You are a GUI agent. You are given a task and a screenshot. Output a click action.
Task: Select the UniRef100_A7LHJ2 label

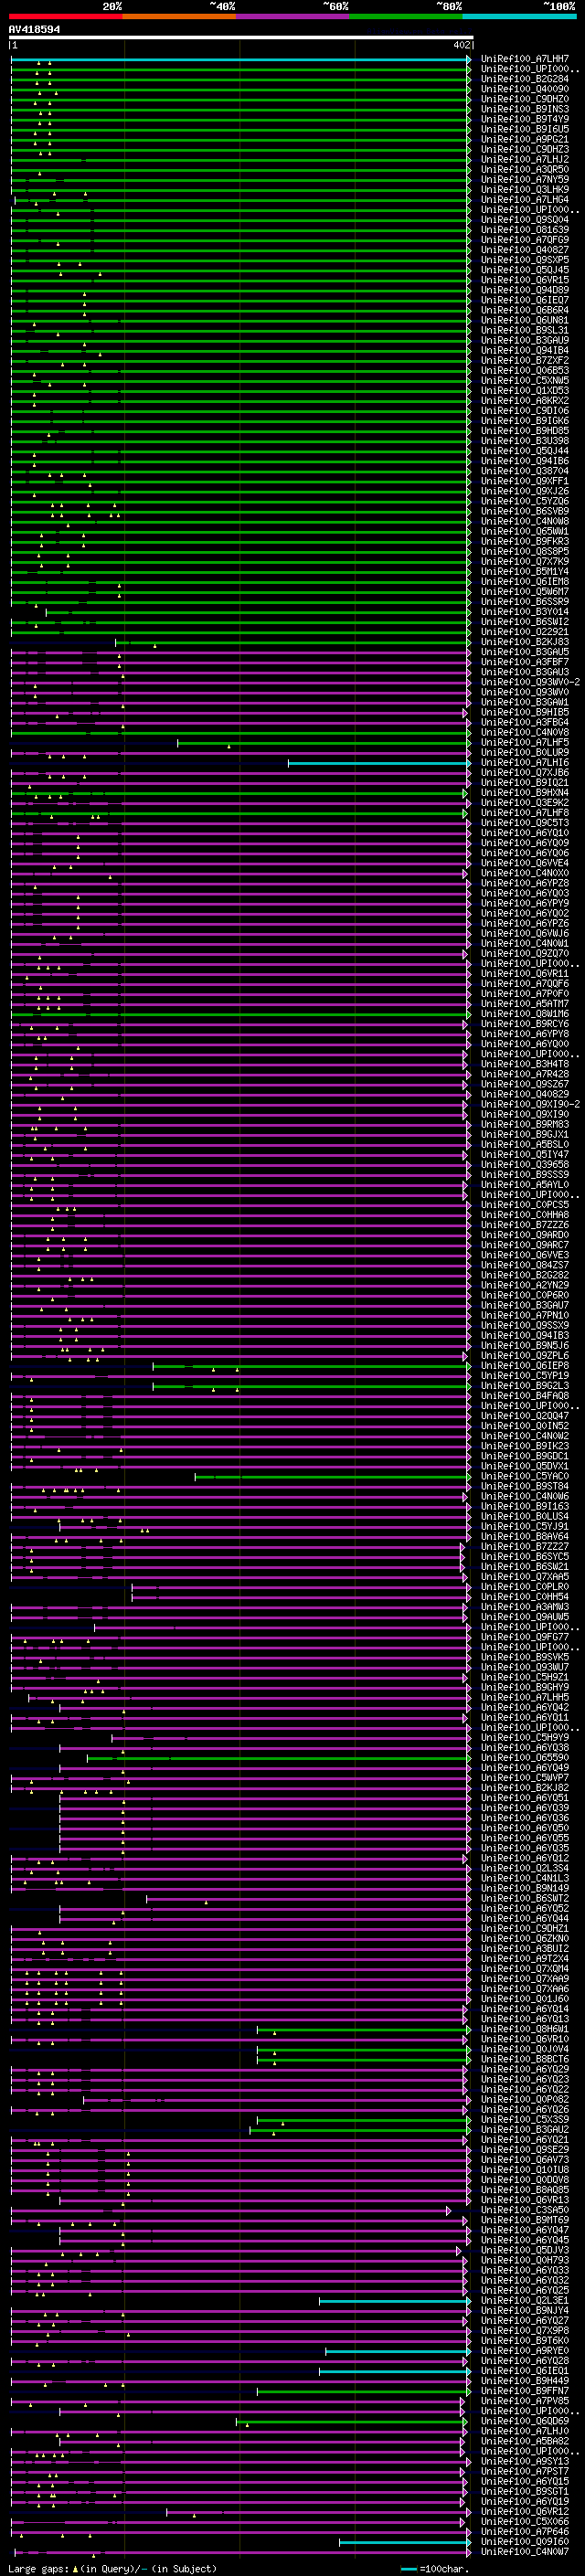click(x=524, y=159)
